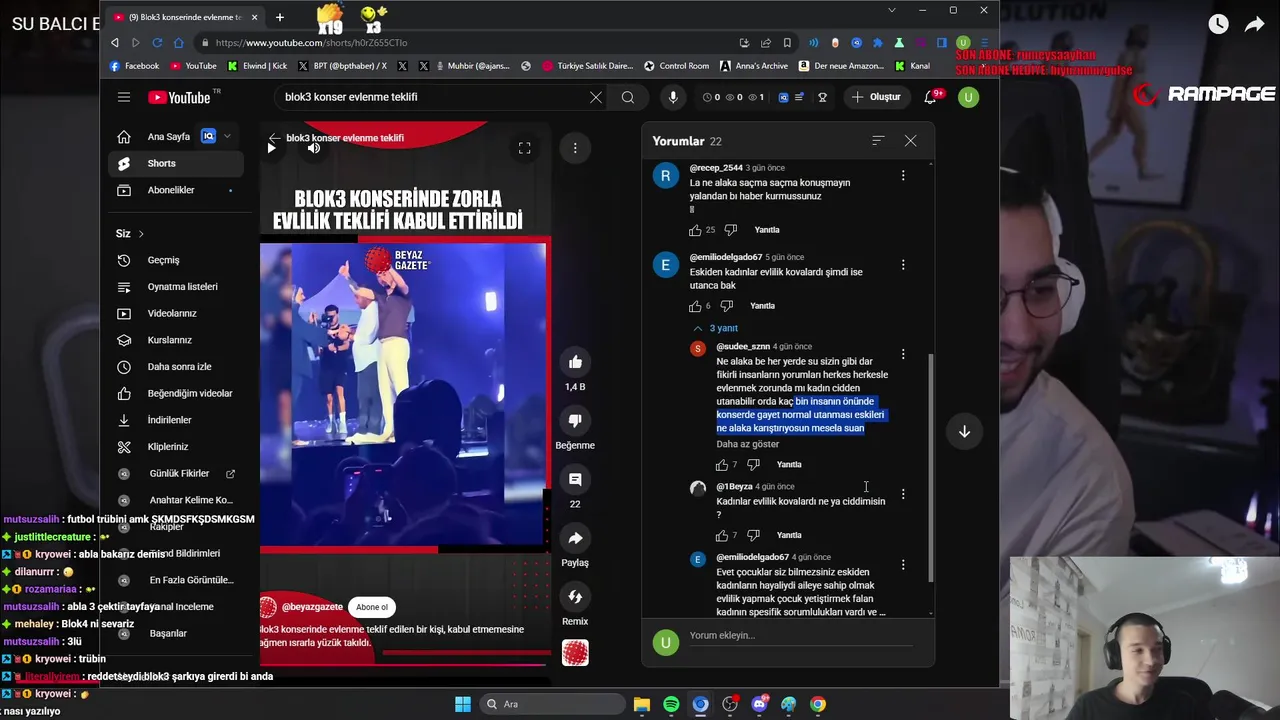Viewport: 1280px width, 720px height.
Task: Open options for comment starting 'Evet çocuklar'
Action: [903, 565]
